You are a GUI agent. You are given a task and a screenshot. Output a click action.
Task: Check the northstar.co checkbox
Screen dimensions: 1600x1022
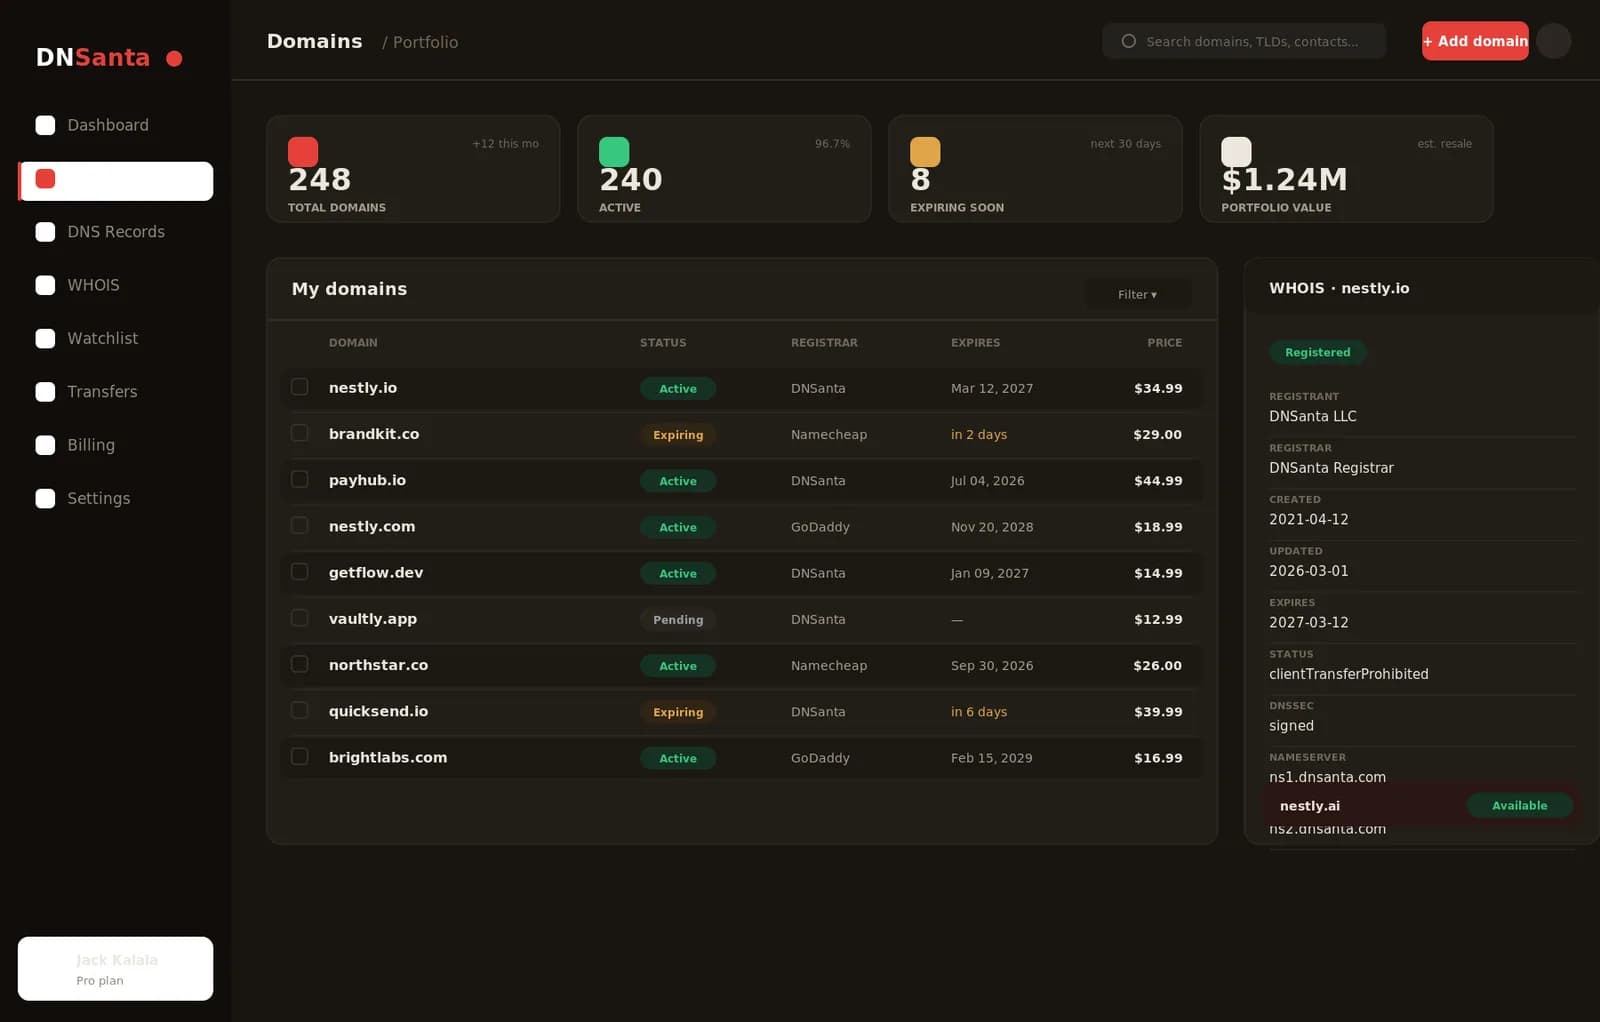(x=299, y=664)
